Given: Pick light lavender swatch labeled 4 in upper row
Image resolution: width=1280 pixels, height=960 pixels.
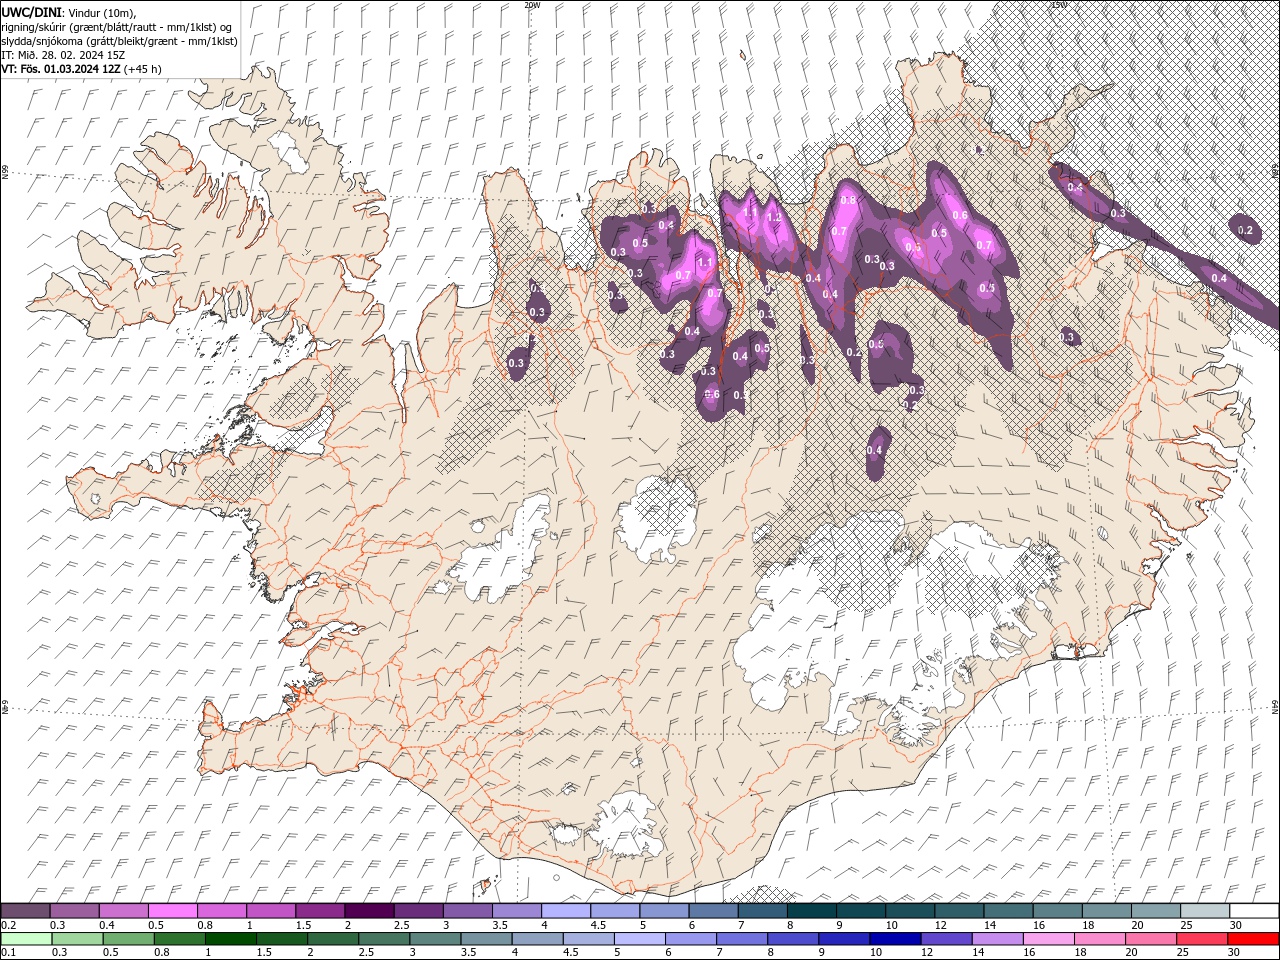Looking at the screenshot, I should [565, 911].
